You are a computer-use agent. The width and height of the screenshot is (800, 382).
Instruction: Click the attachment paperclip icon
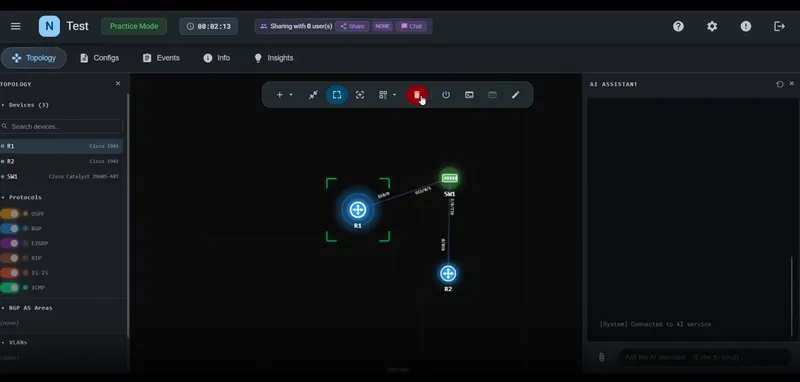(x=602, y=358)
